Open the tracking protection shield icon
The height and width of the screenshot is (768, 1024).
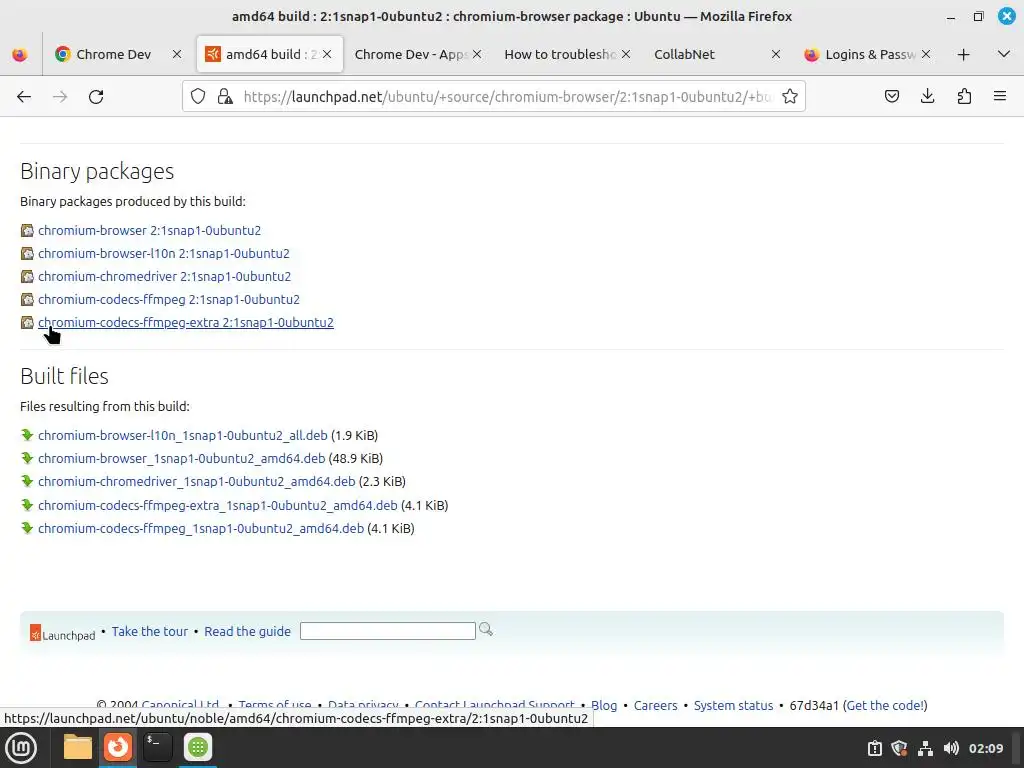198,97
